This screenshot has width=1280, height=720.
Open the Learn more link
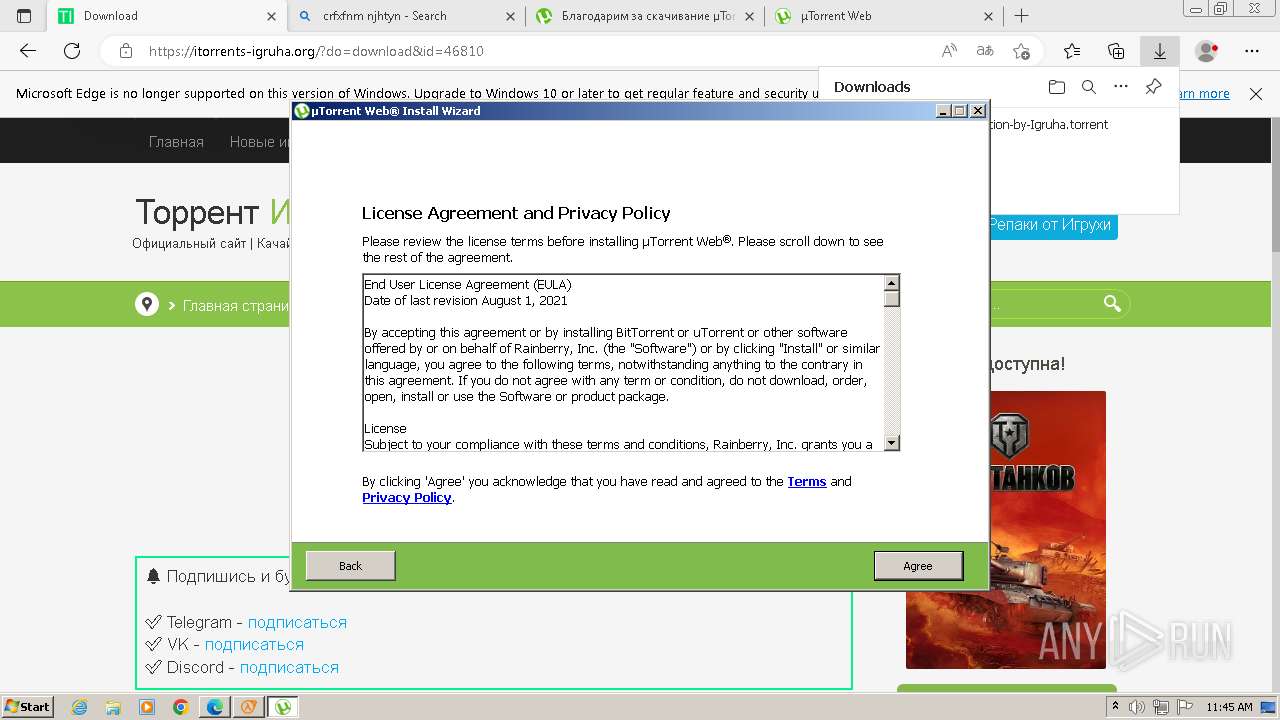coord(1205,94)
